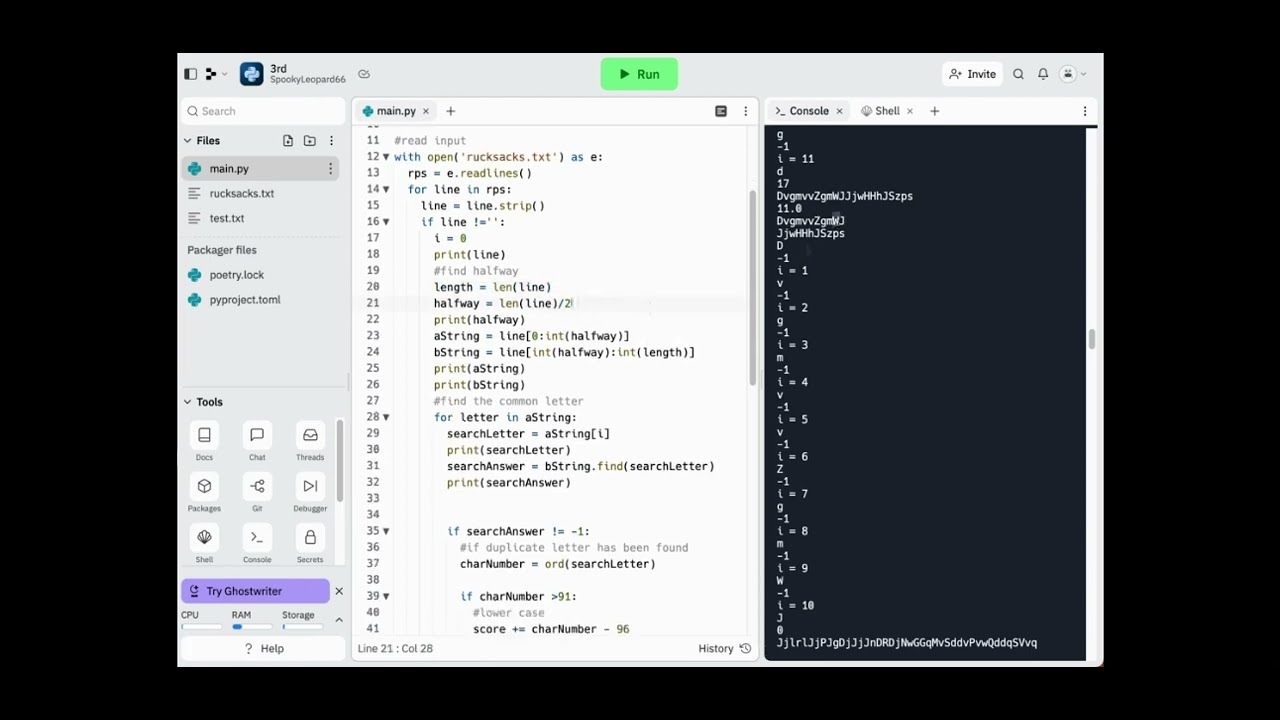Collapse the Tools section

click(187, 402)
